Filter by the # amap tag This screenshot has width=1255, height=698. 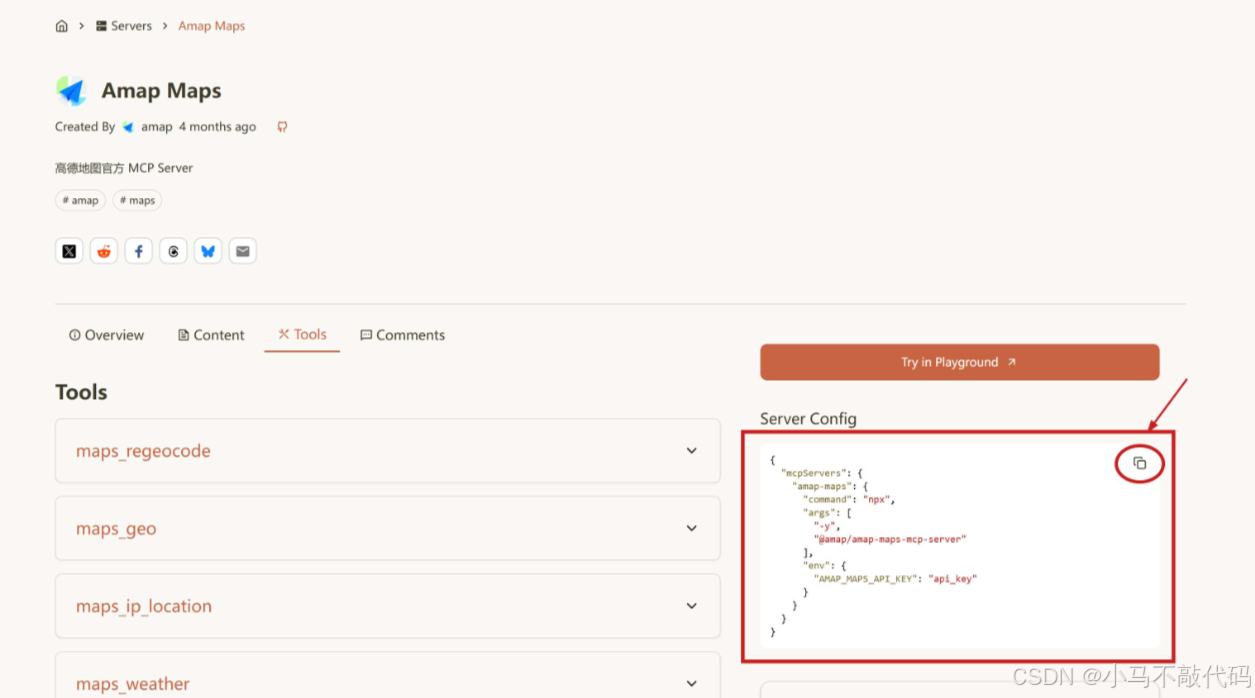tap(80, 200)
